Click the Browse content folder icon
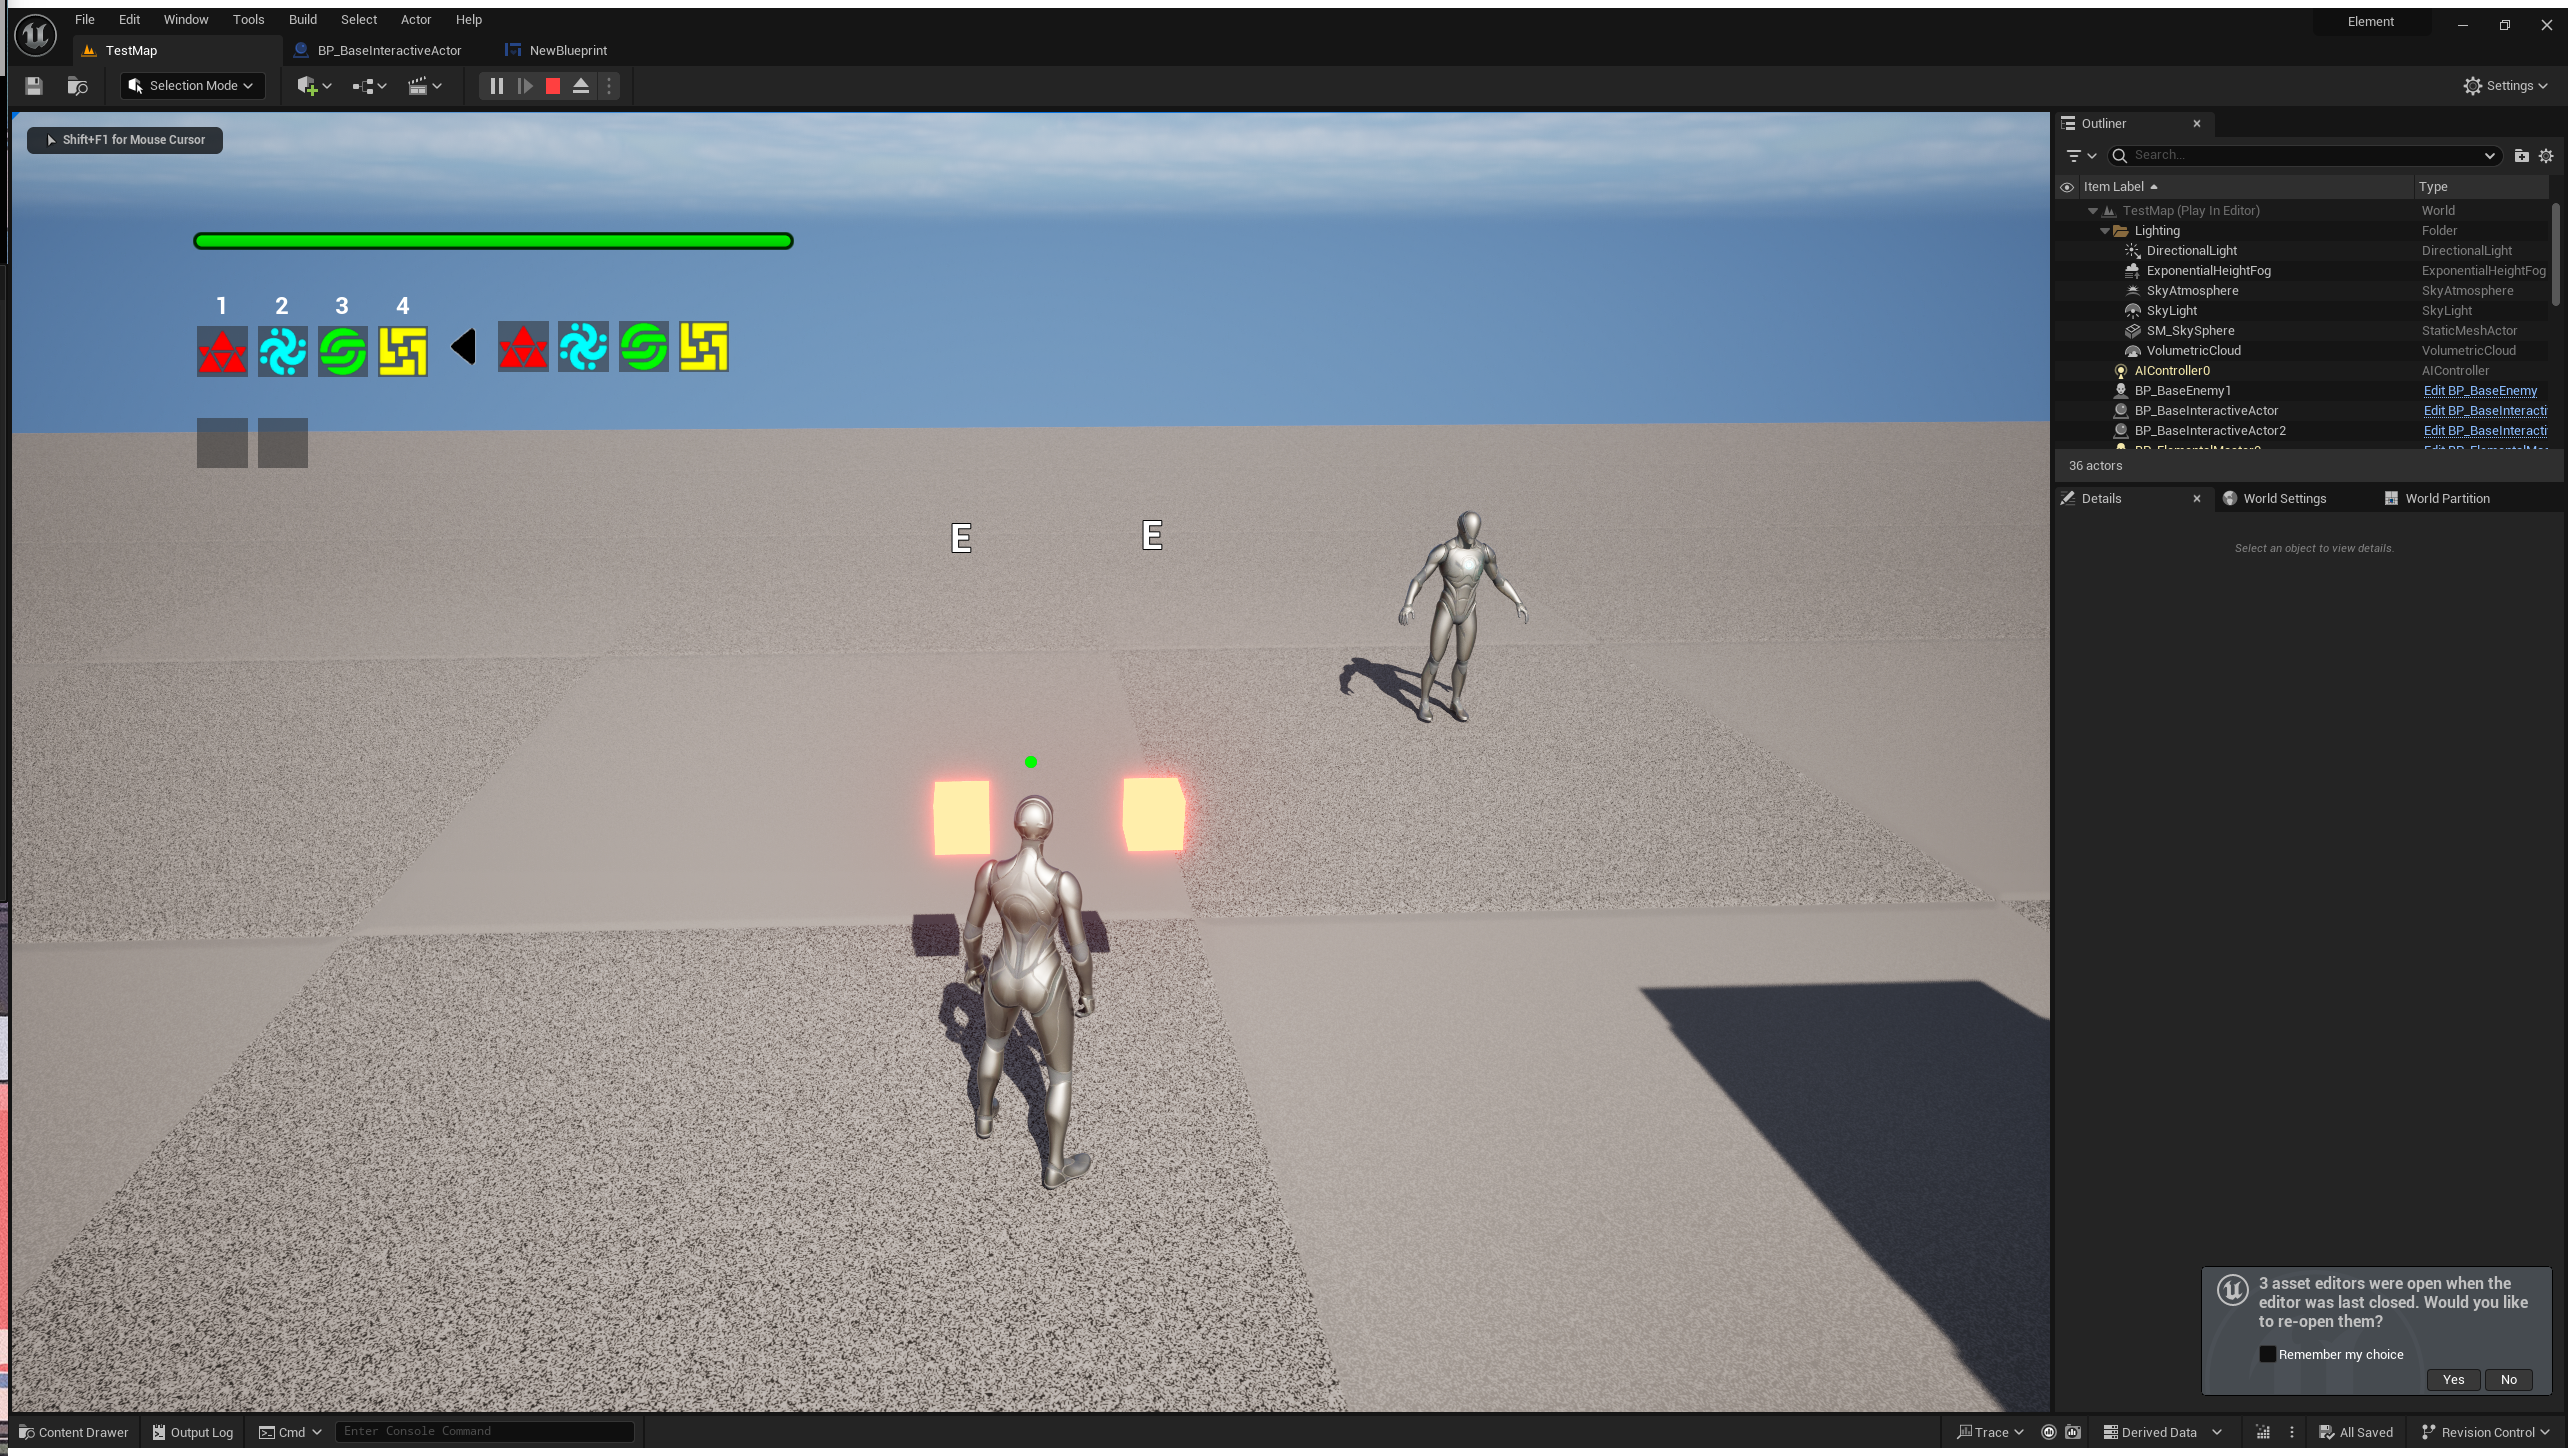Viewport: 2568px width, 1456px height. pyautogui.click(x=77, y=86)
